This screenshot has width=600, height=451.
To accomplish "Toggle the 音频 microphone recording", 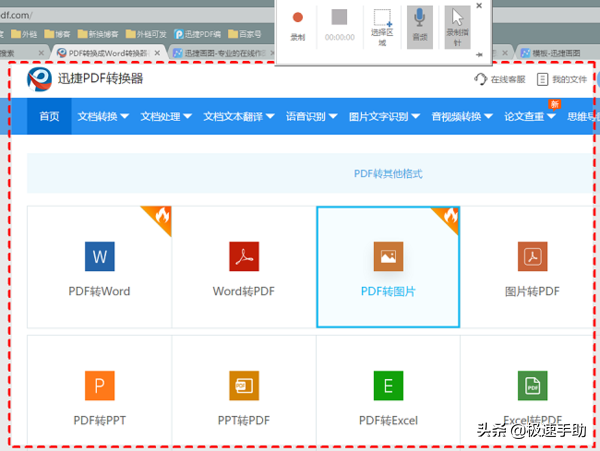I will click(x=420, y=27).
